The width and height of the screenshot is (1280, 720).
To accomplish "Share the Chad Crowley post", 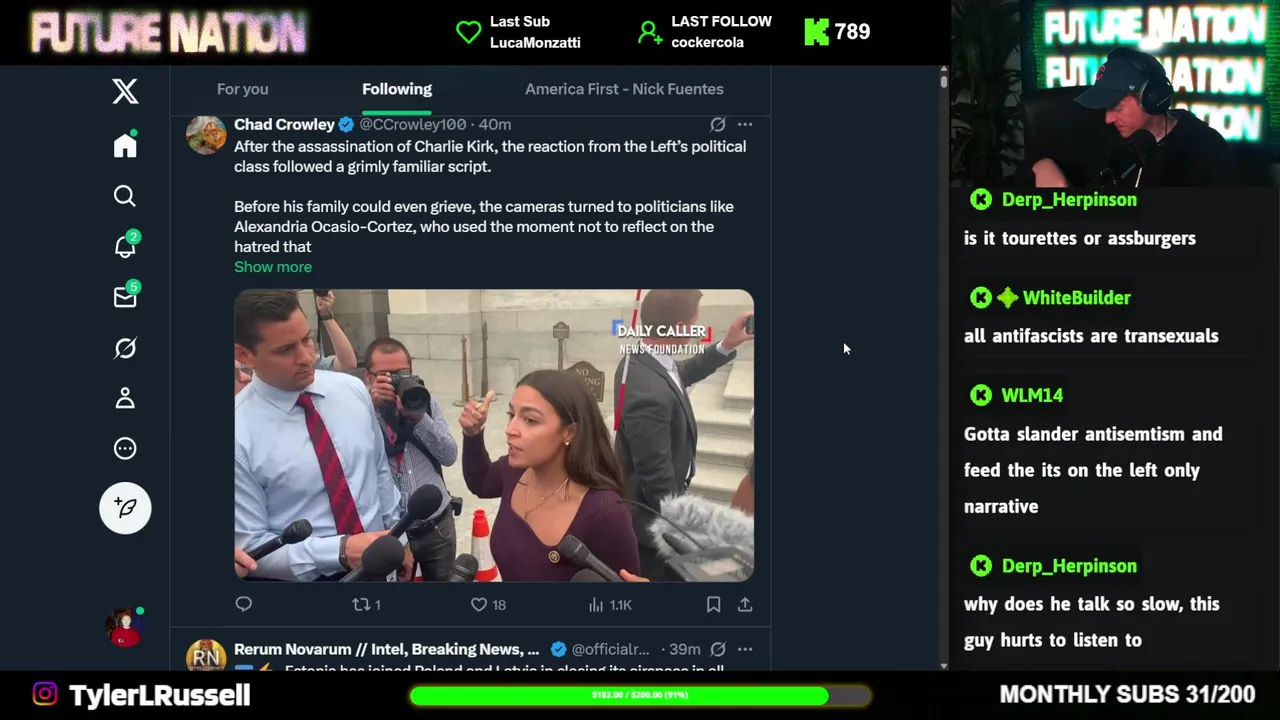I will tap(745, 604).
